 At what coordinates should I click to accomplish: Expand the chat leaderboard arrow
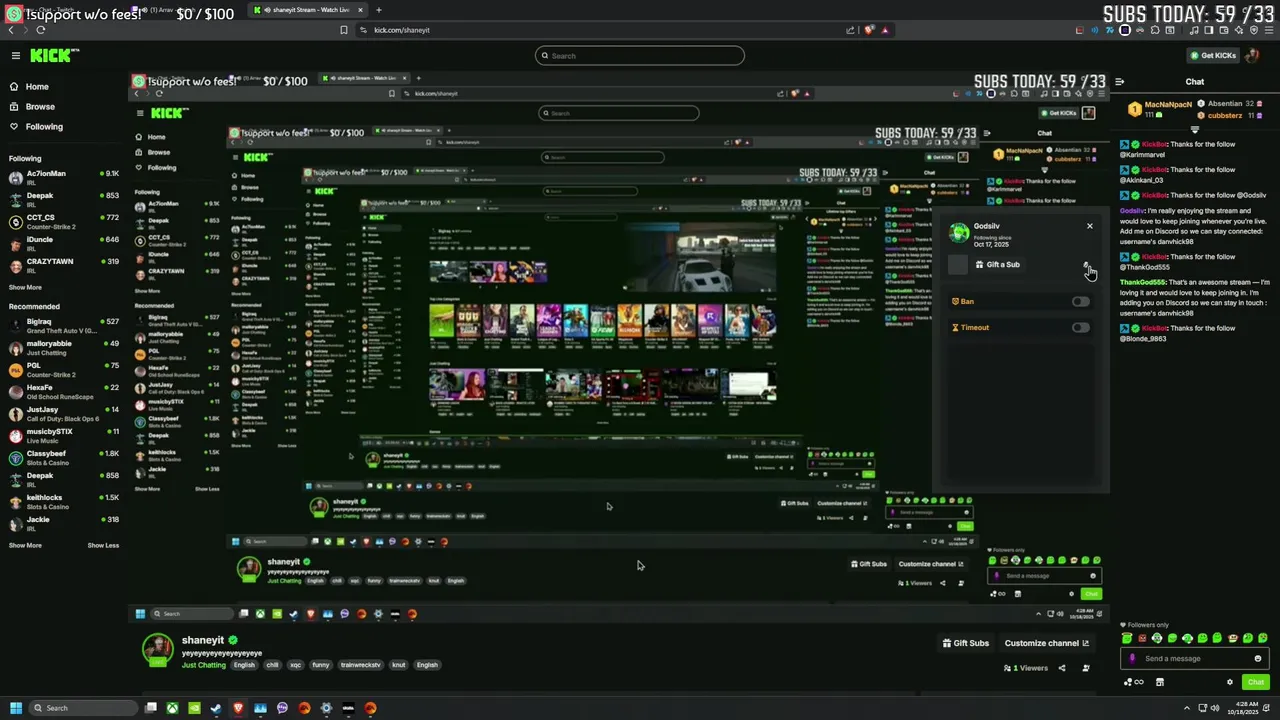tap(1195, 129)
